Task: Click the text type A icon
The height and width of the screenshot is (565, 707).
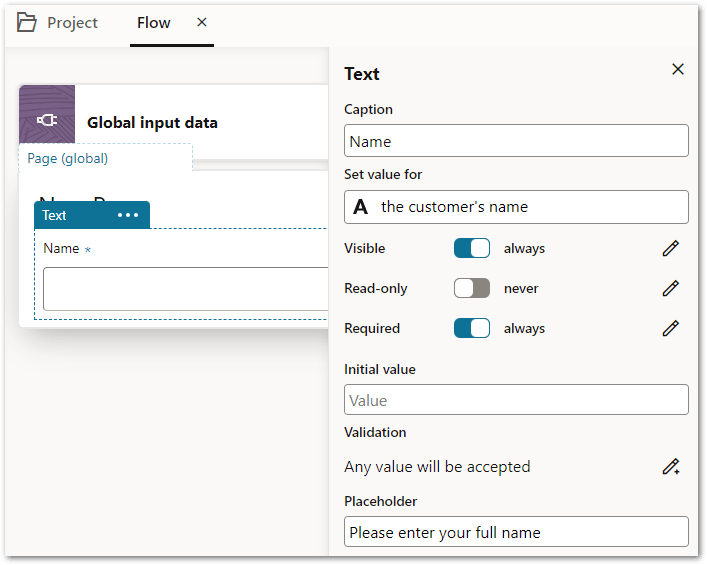Action: pyautogui.click(x=360, y=207)
